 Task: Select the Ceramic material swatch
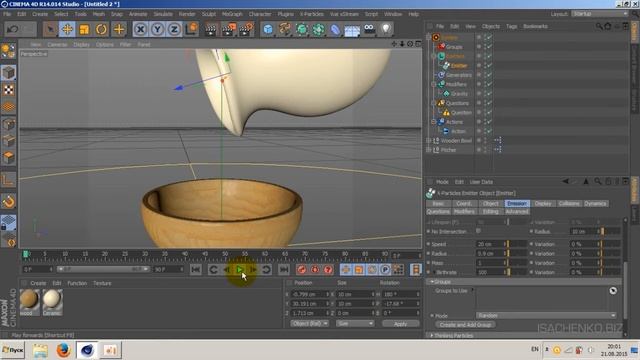(52, 302)
